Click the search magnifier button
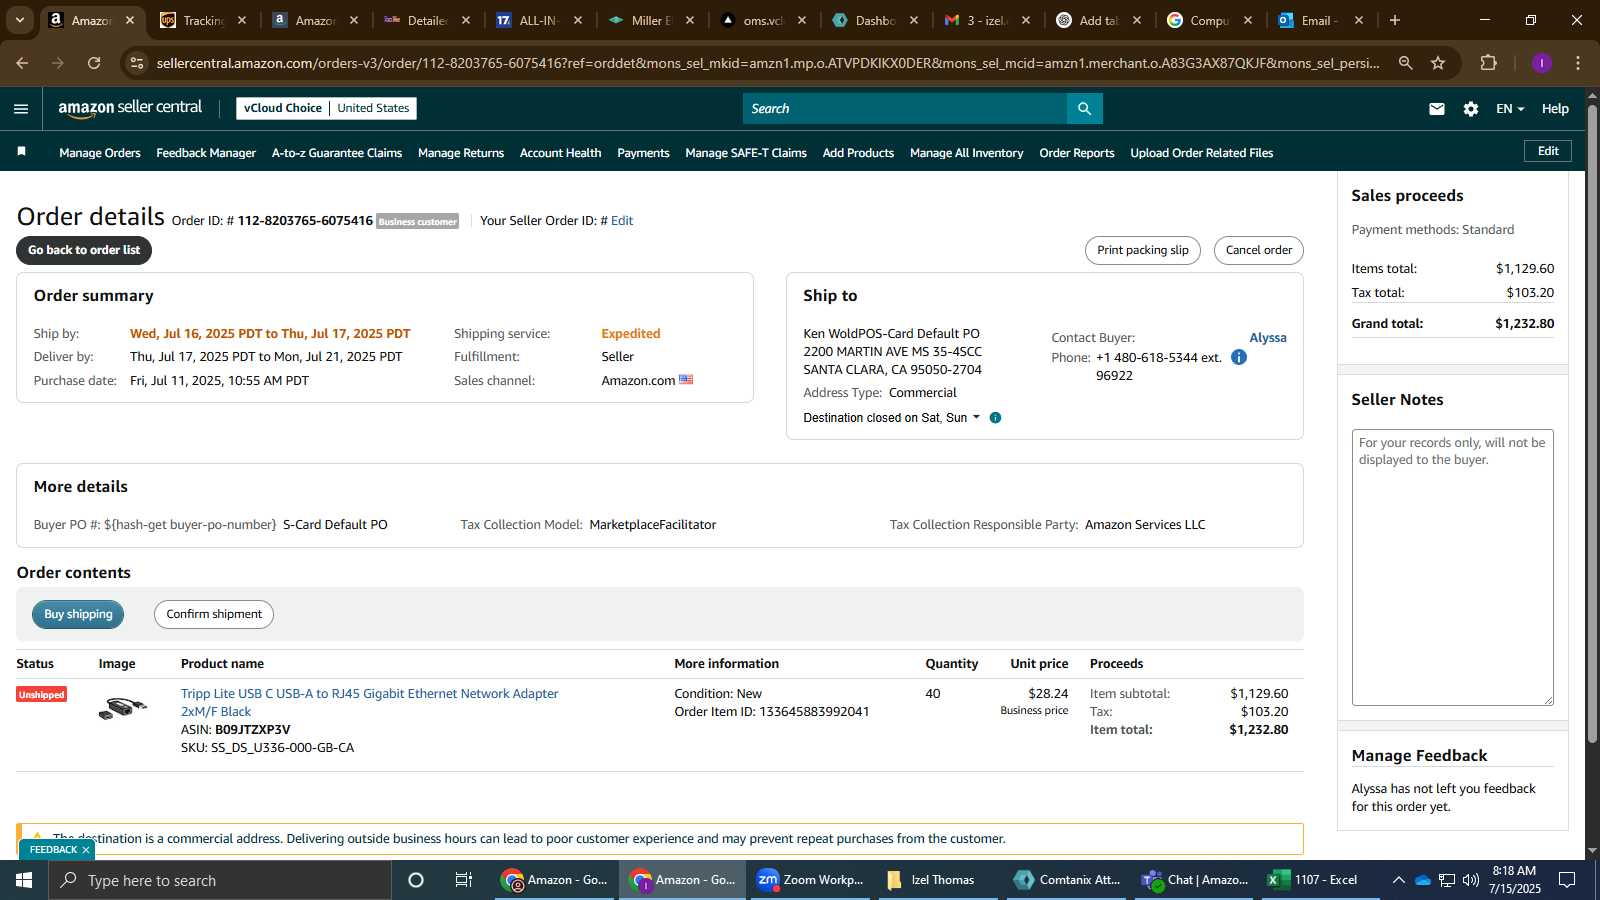This screenshot has width=1600, height=900. coord(1084,109)
